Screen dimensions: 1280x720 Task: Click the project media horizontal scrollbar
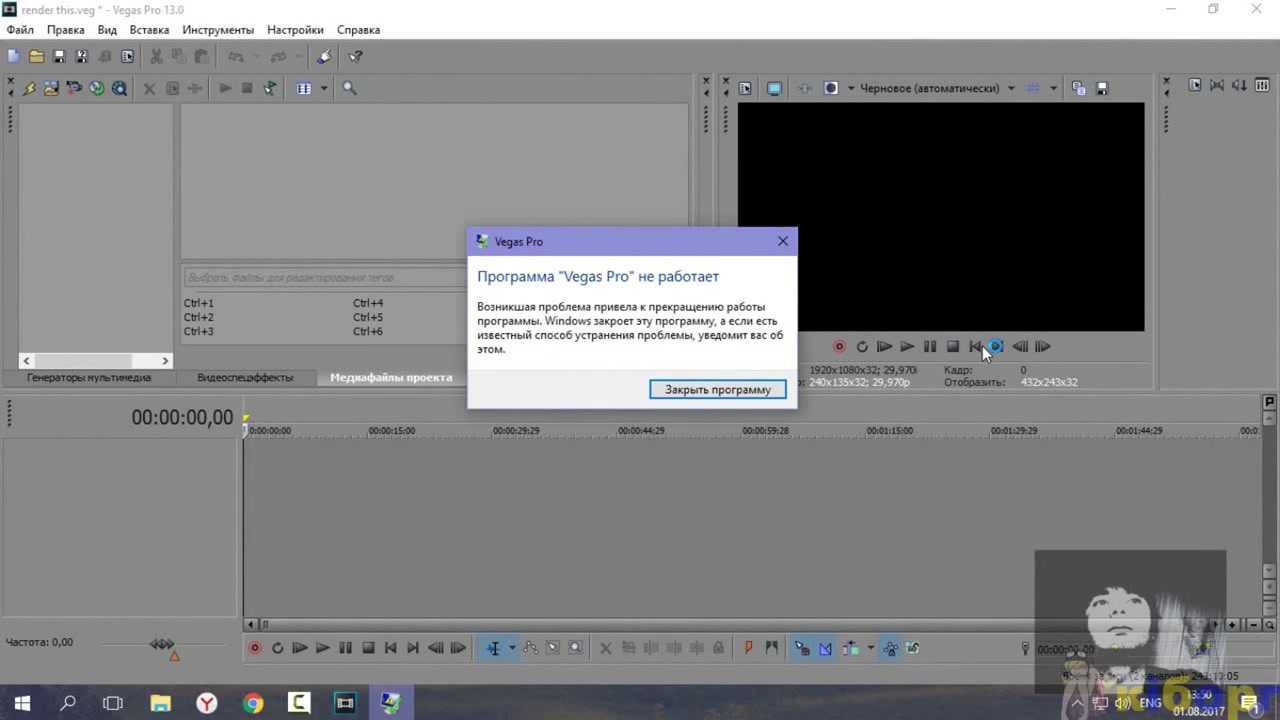[x=96, y=360]
